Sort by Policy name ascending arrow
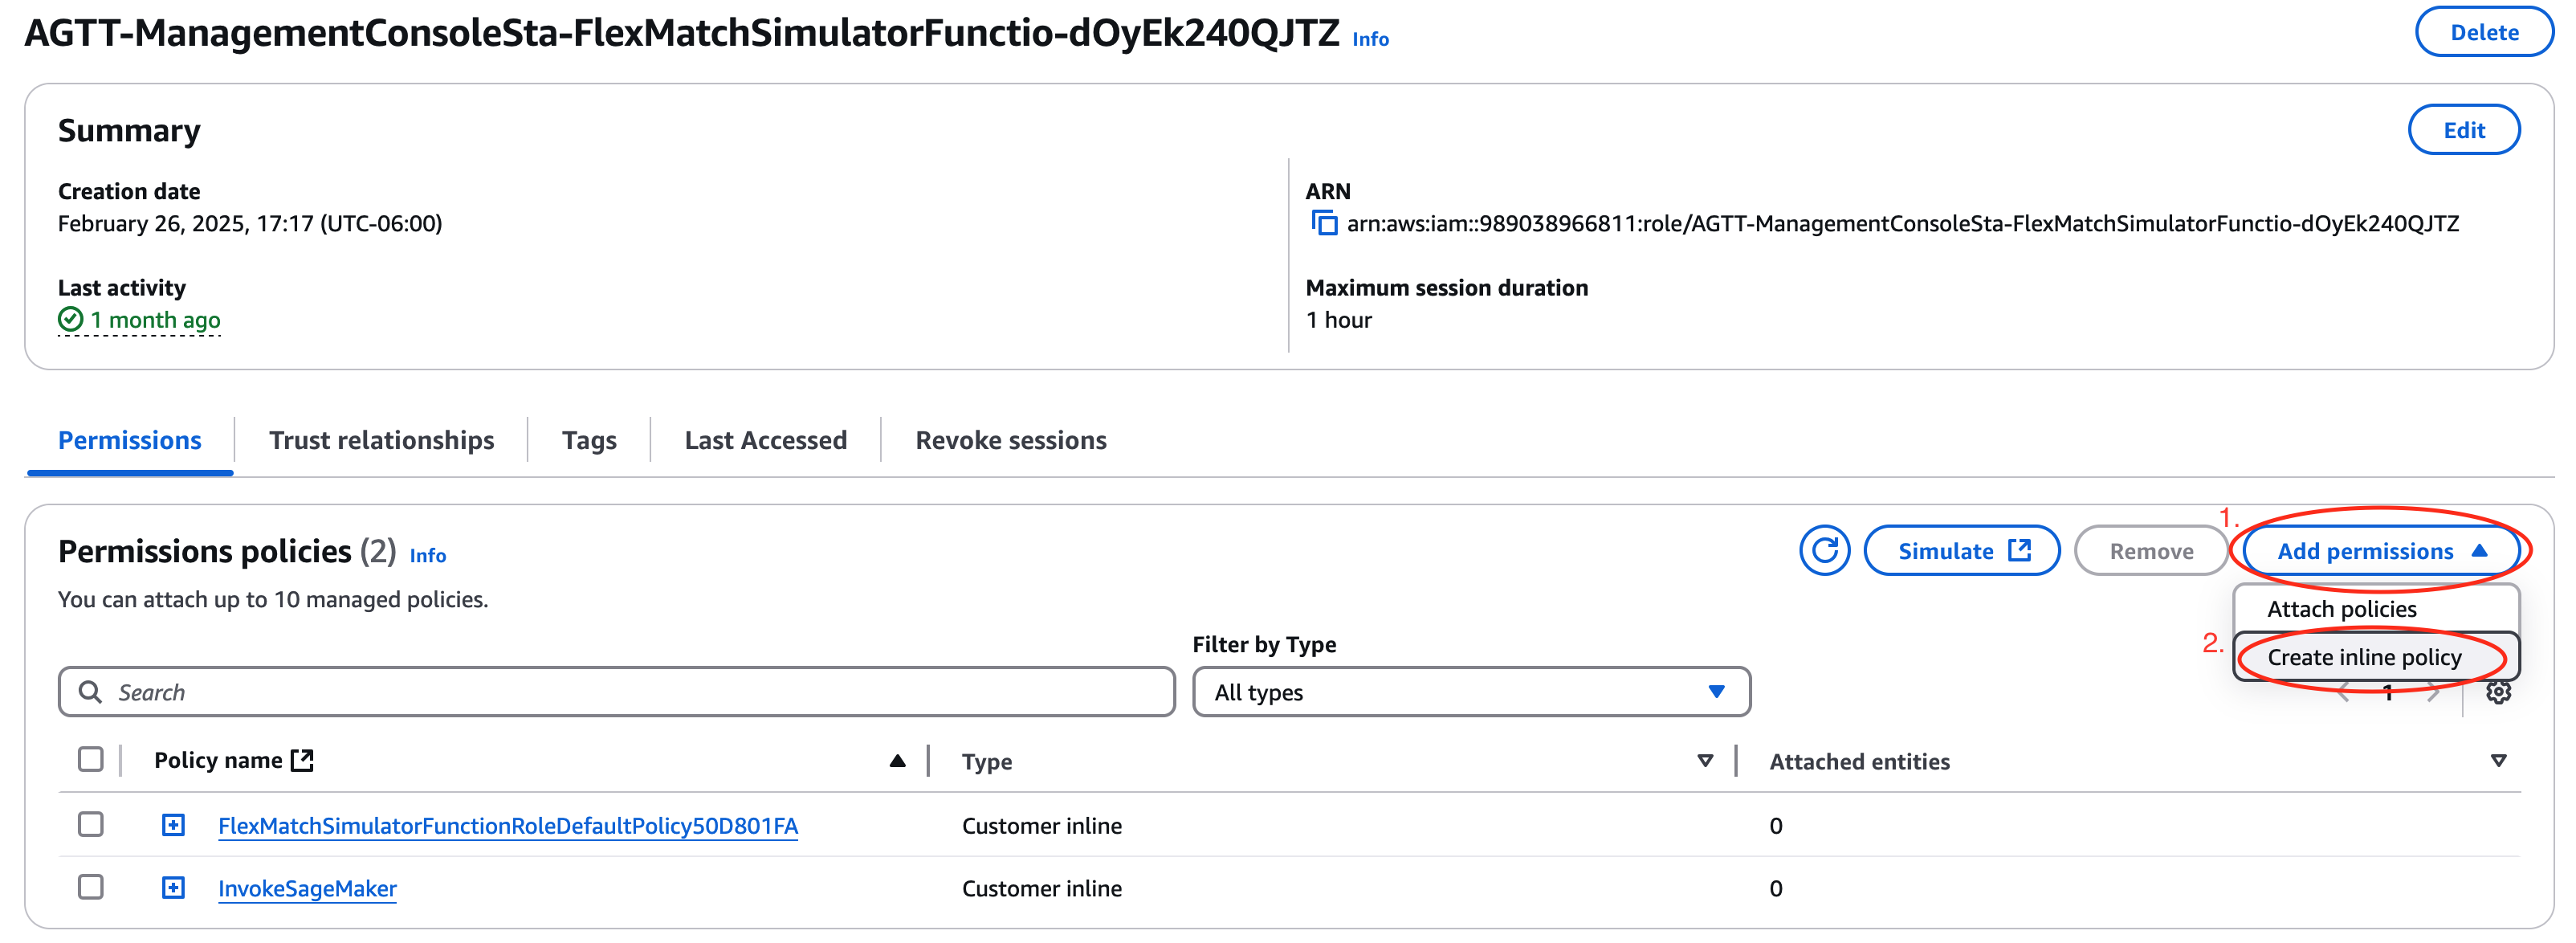Screen dimensions: 2576x943 click(897, 761)
